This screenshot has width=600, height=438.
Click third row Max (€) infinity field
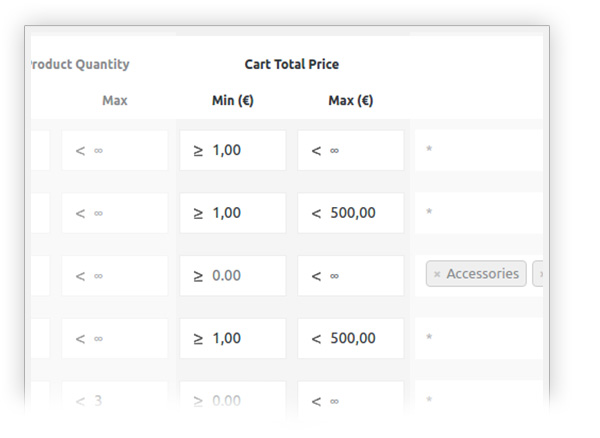coord(351,275)
